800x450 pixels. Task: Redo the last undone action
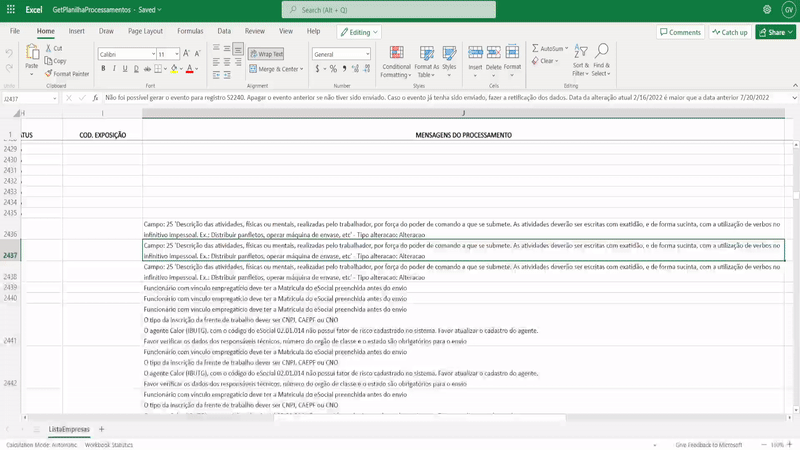tap(9, 67)
